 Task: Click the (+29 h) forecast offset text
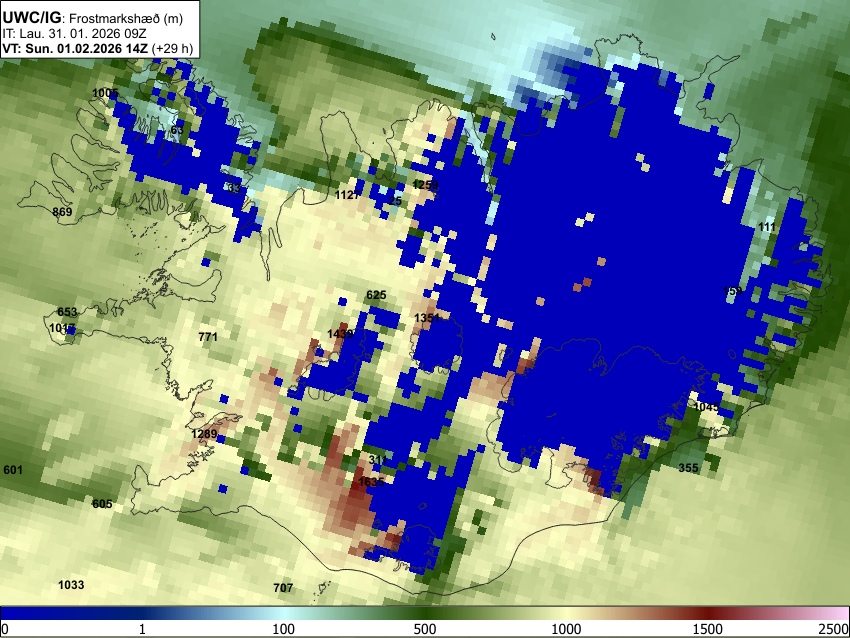(172, 48)
